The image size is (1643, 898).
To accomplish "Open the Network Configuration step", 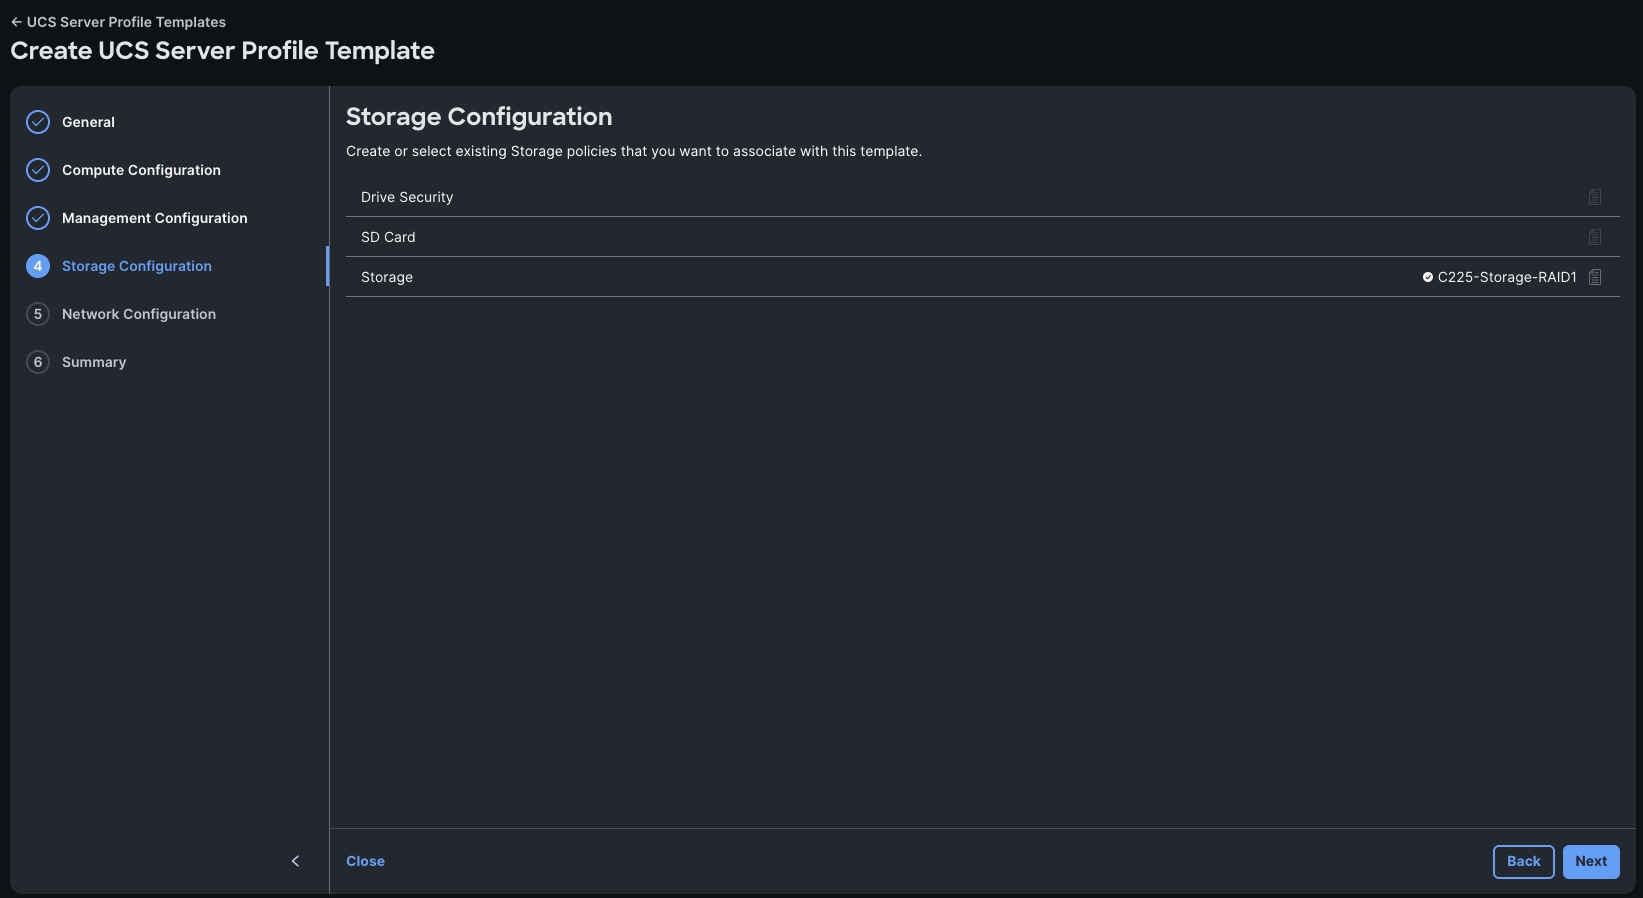I will [139, 314].
